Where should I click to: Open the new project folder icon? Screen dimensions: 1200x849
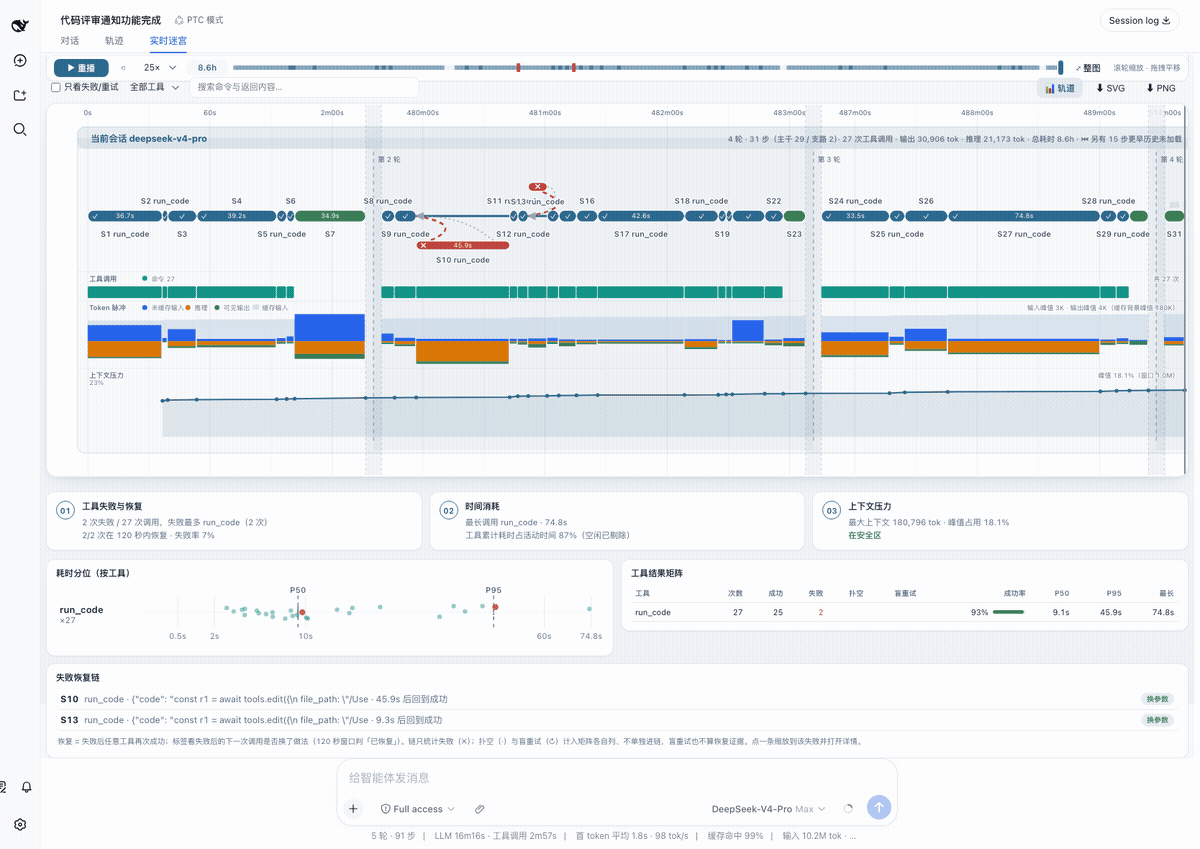pos(20,95)
